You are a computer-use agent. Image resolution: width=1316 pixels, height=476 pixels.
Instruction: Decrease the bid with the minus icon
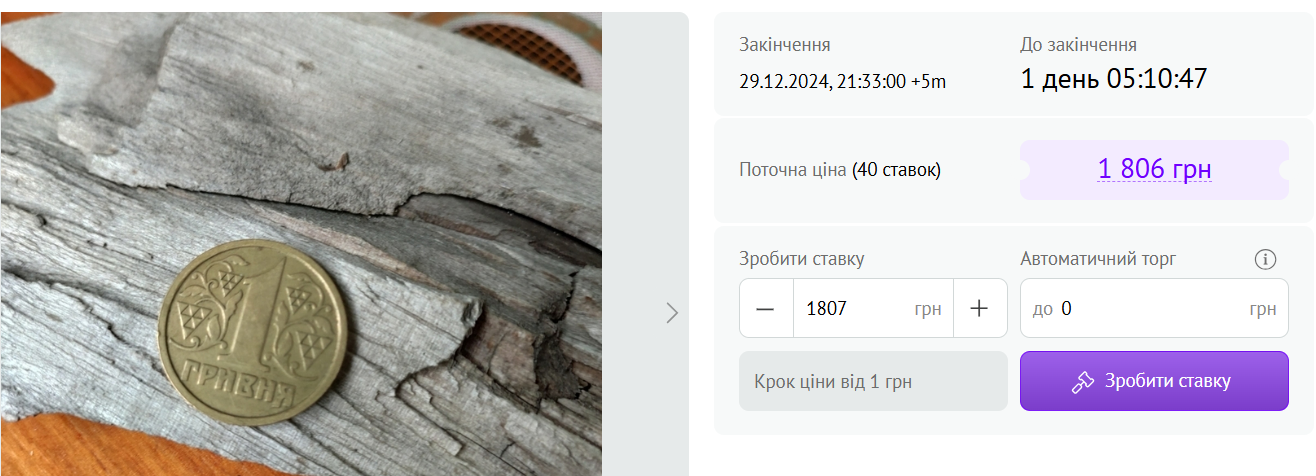[x=765, y=309]
